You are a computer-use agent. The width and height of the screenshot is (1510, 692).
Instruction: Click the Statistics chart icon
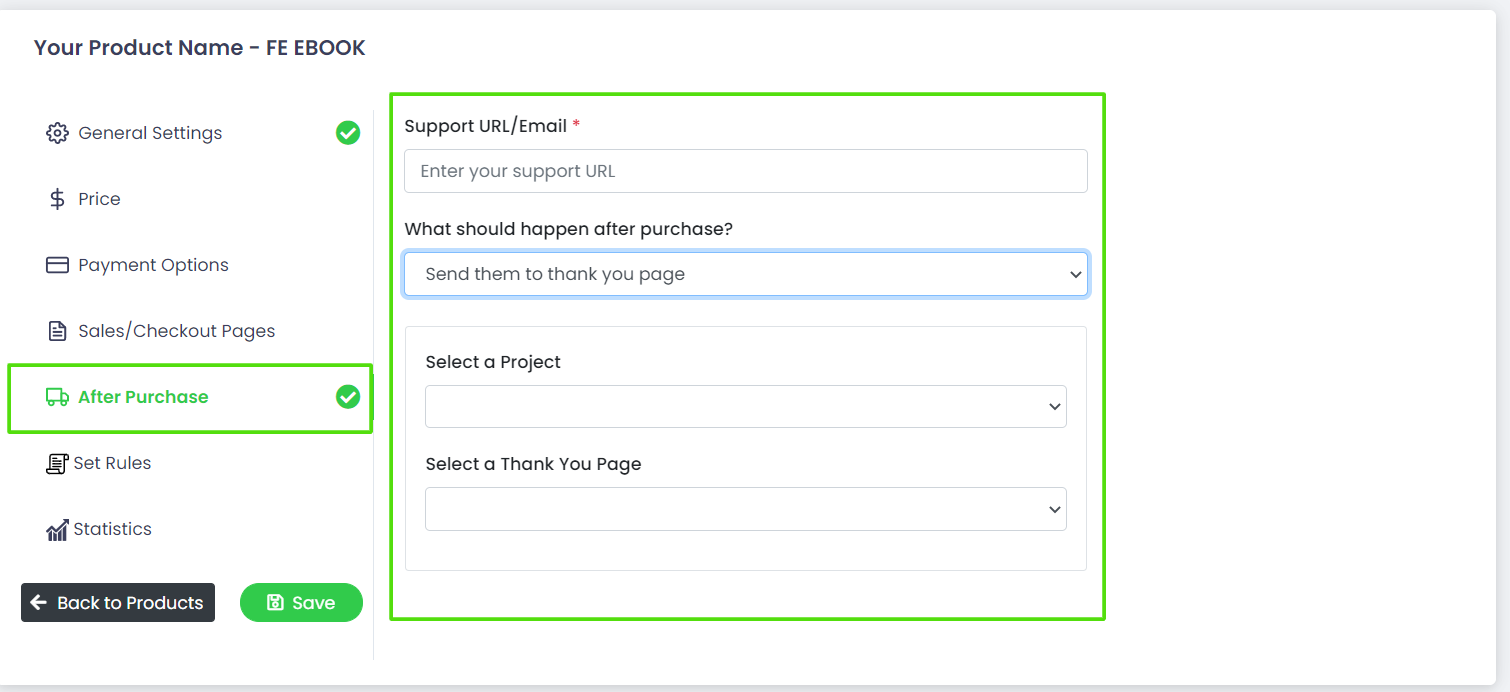[57, 530]
